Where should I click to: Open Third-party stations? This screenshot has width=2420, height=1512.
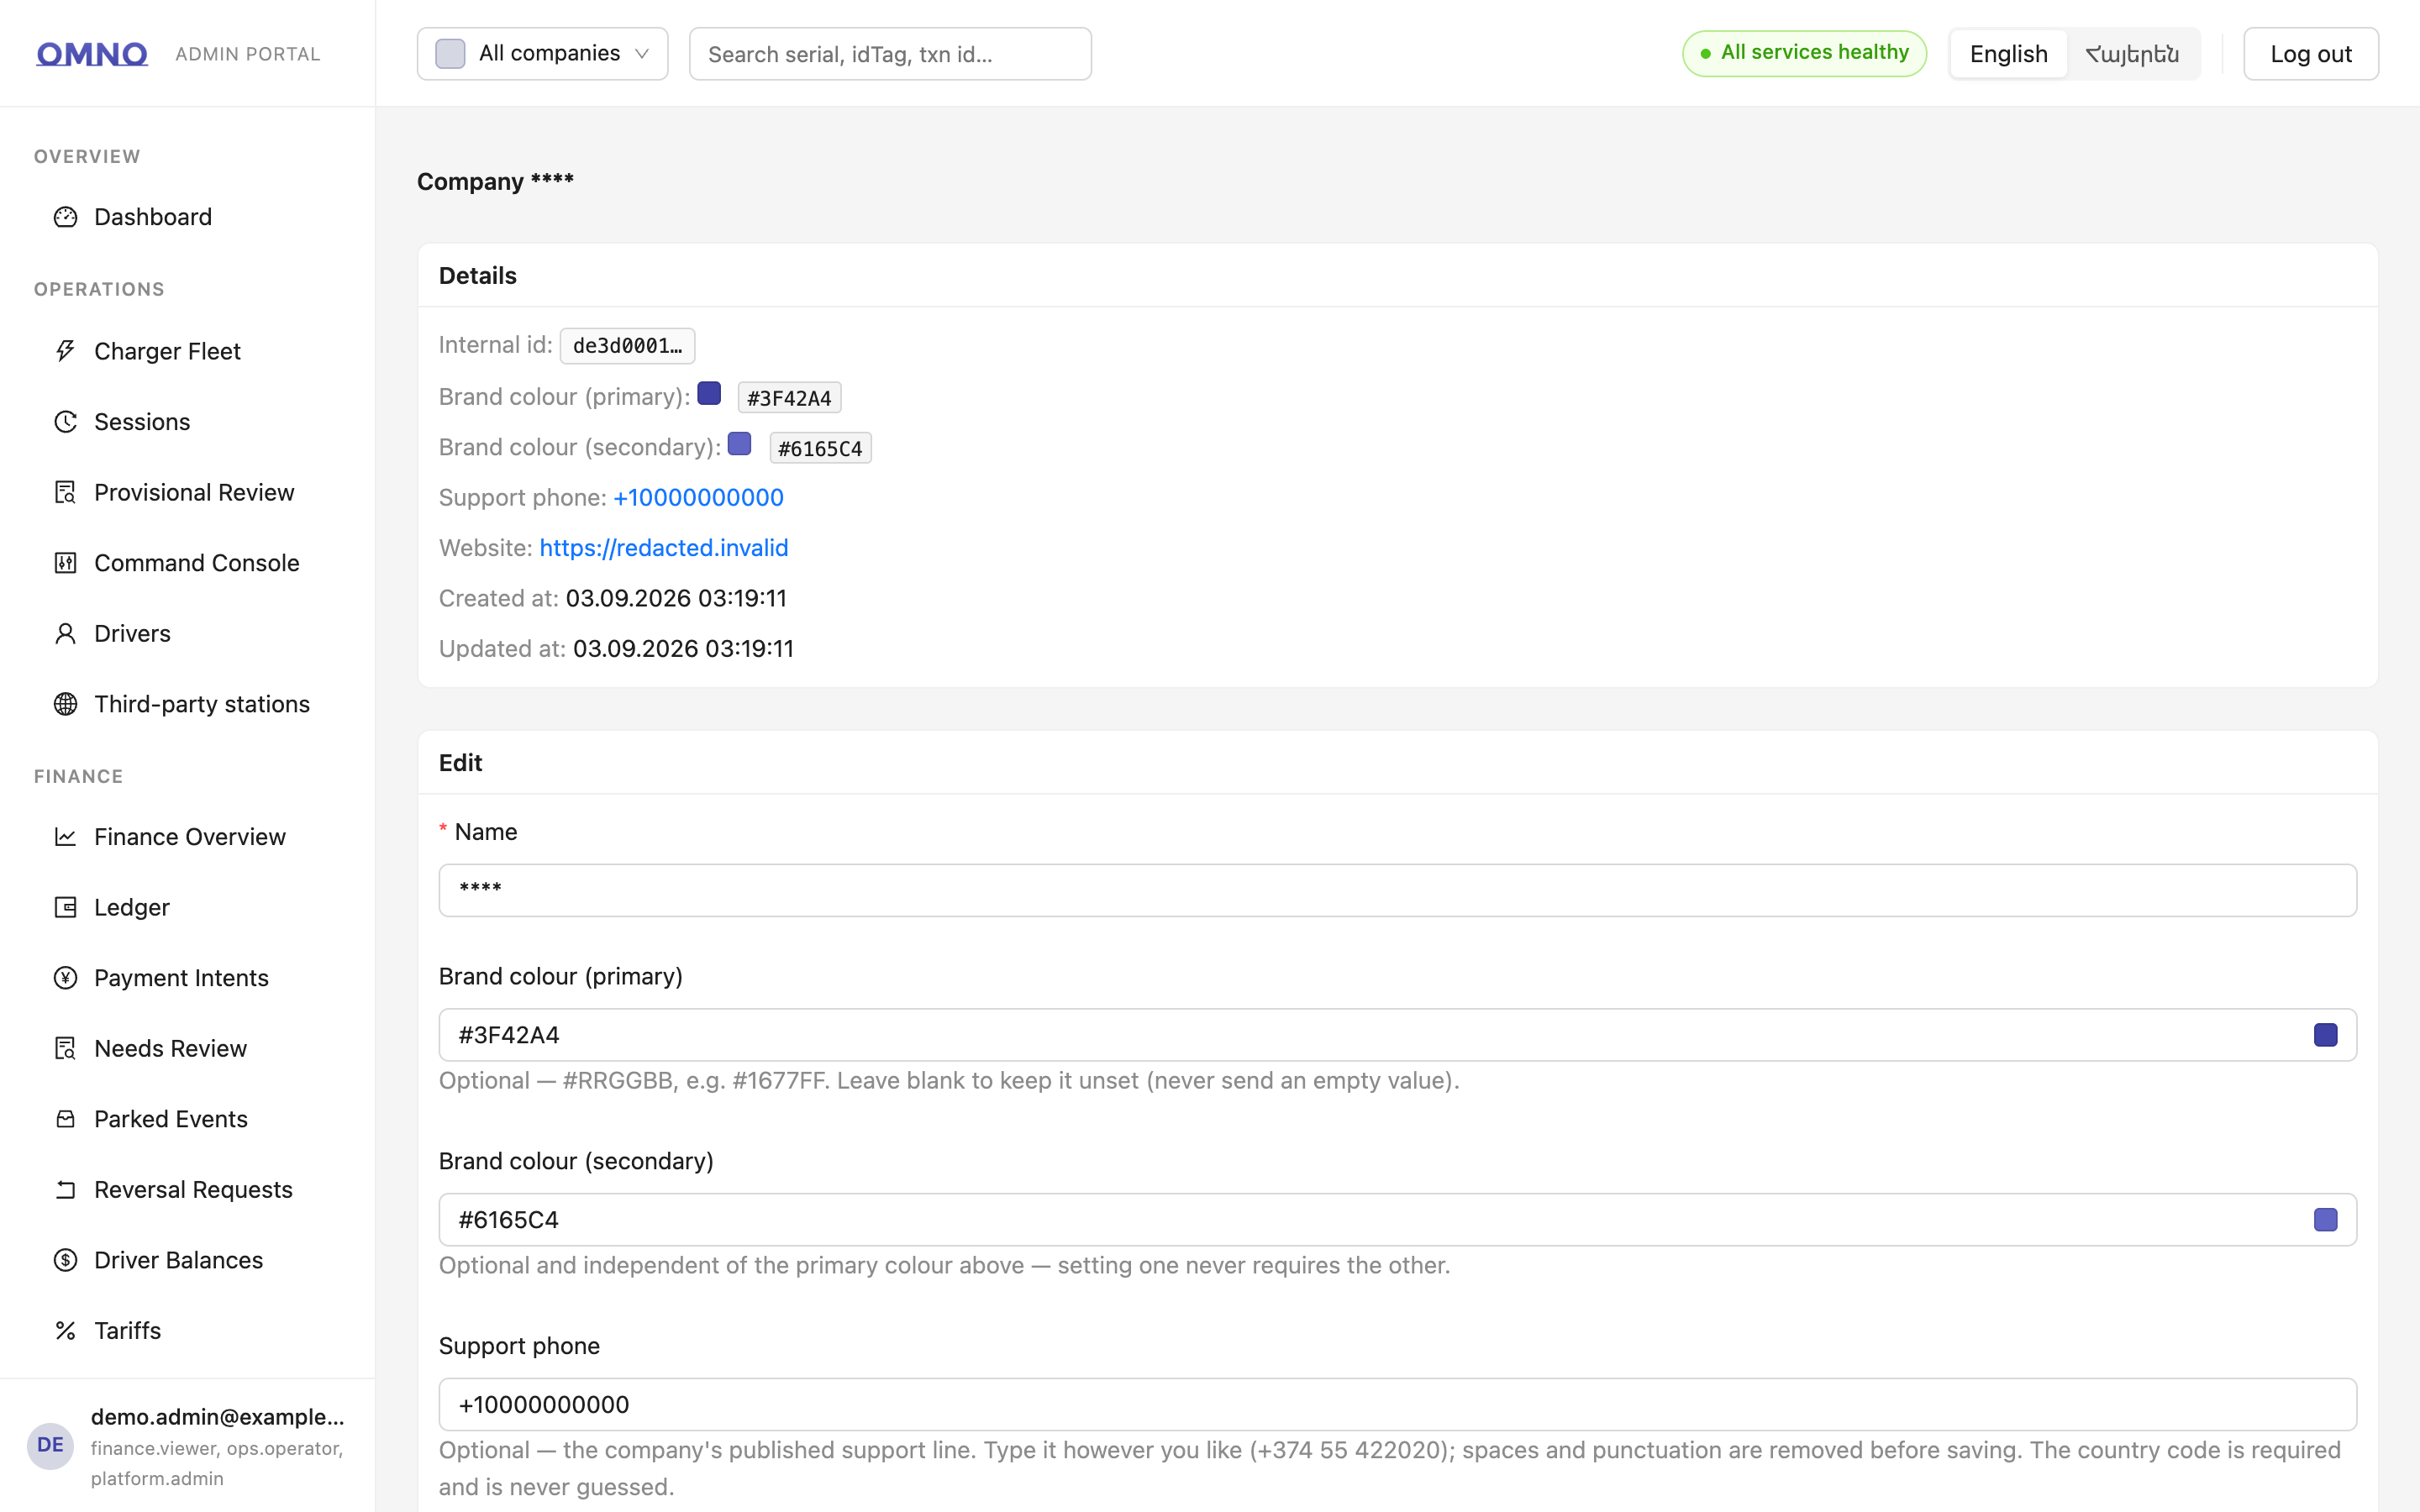point(187,704)
